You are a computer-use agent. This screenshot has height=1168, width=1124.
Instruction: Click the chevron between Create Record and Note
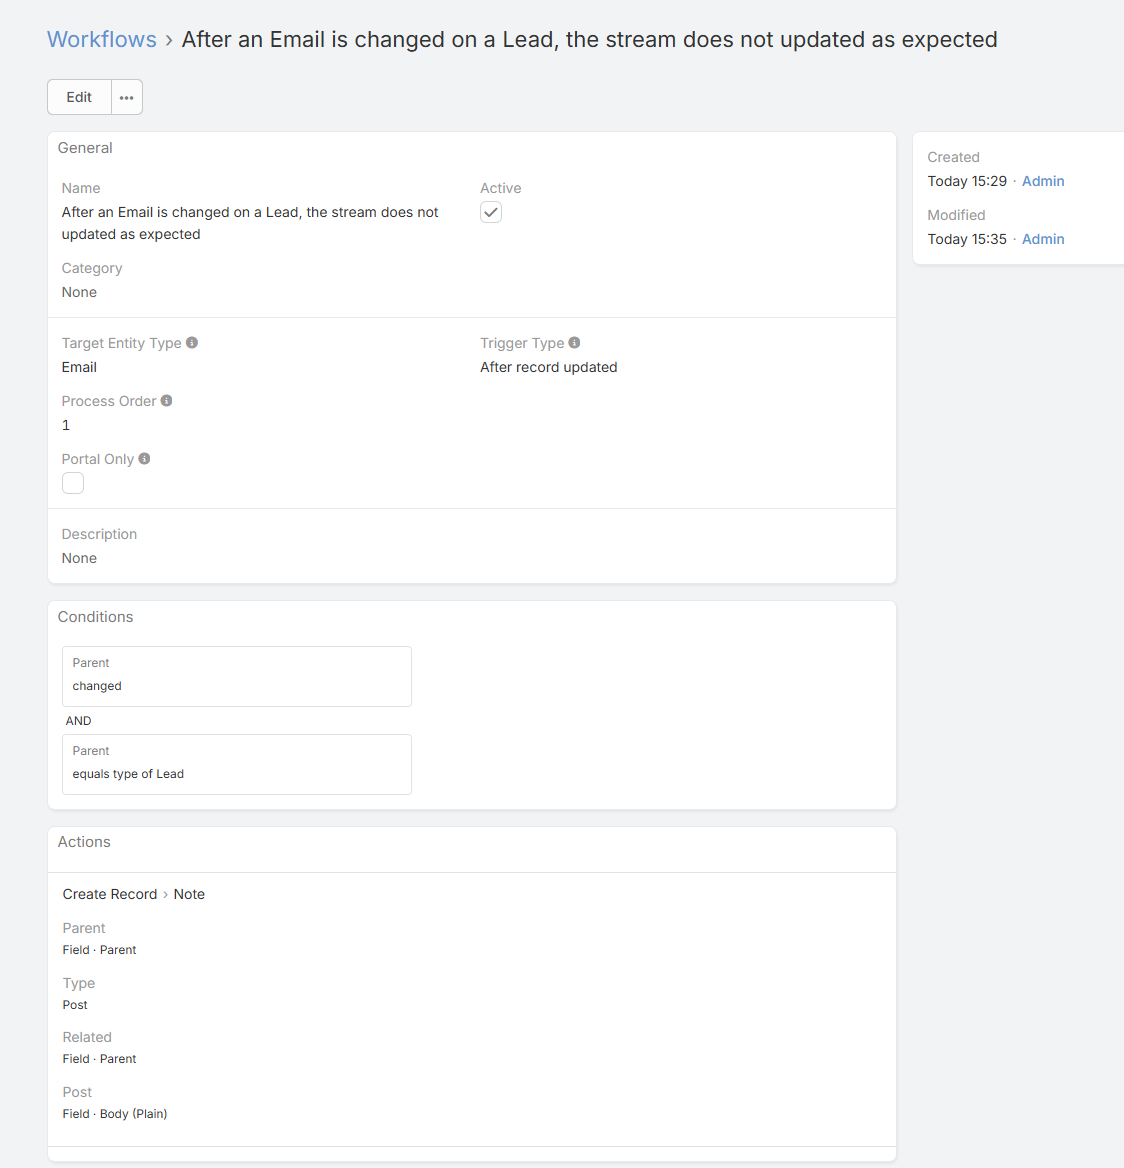[x=165, y=895]
